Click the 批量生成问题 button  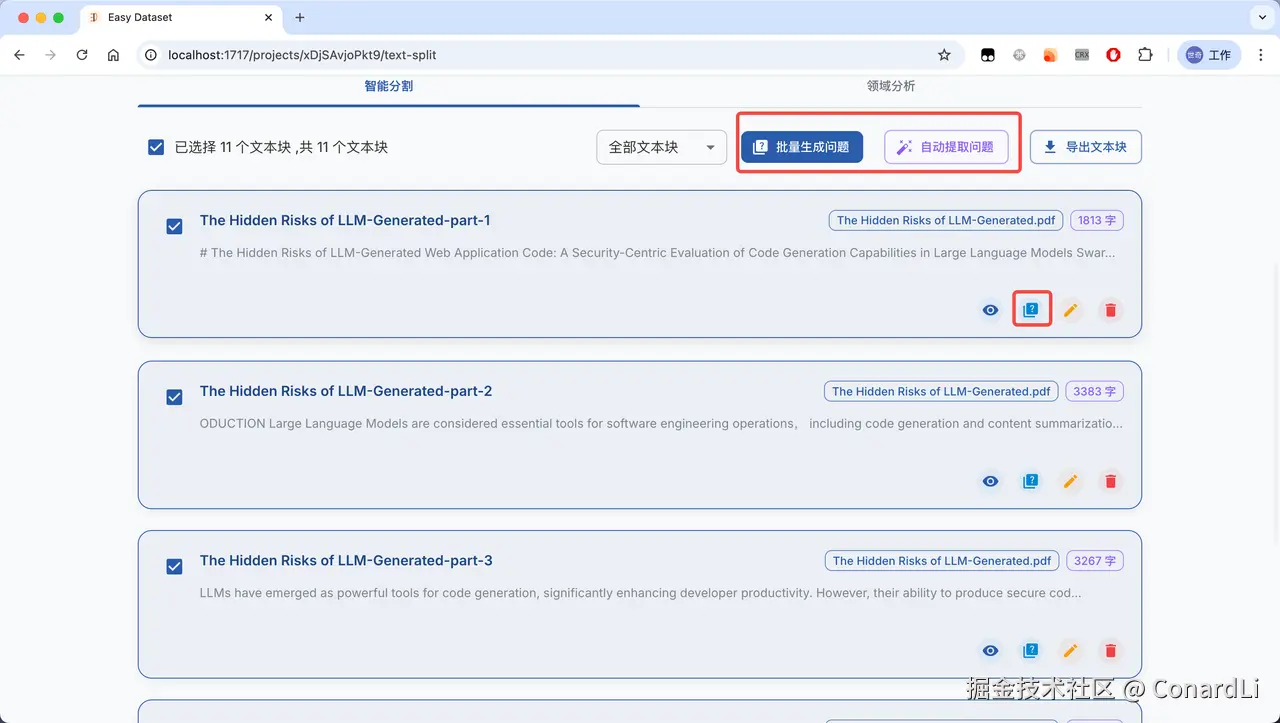tap(802, 147)
